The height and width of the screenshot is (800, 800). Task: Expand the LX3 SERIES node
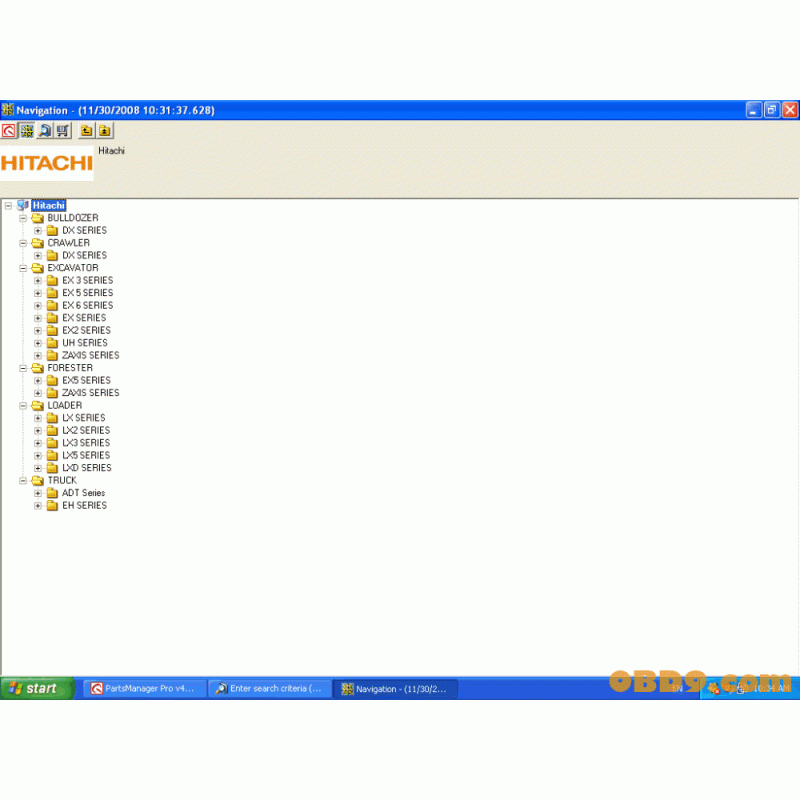click(38, 443)
